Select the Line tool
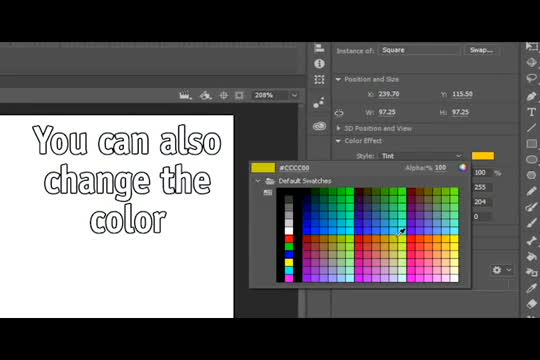 click(531, 128)
